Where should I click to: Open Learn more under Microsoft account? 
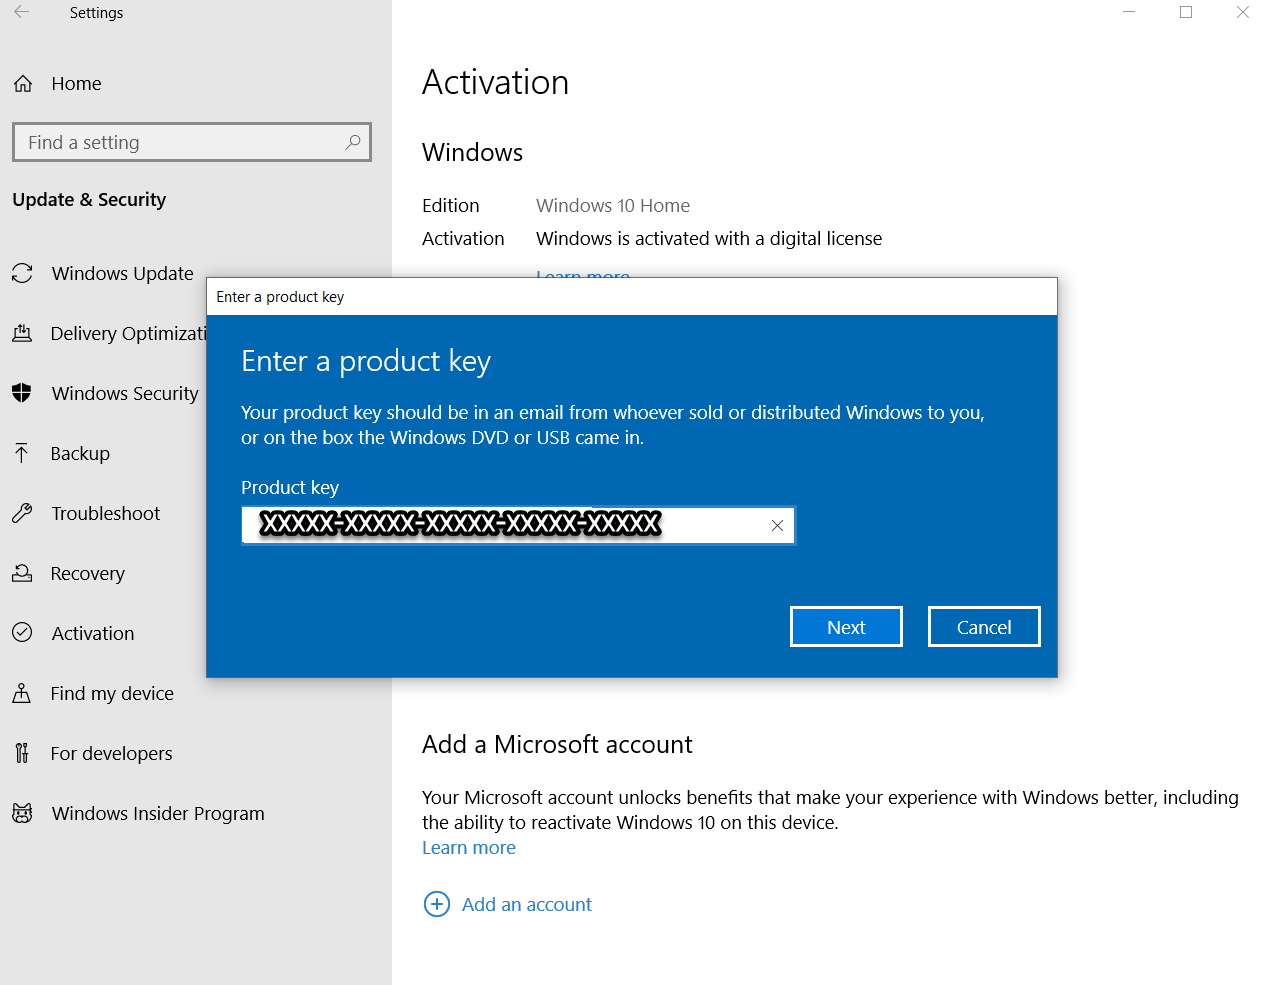[468, 848]
